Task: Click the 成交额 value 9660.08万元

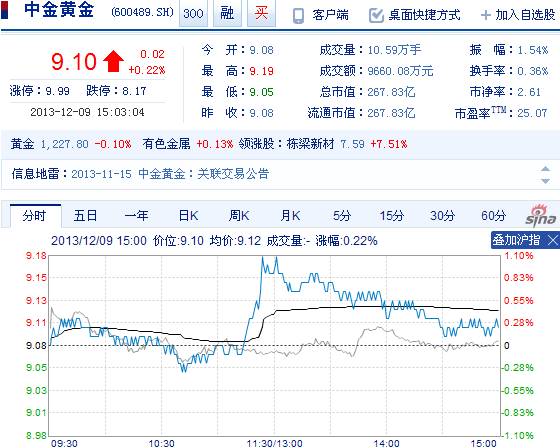Action: tap(400, 71)
